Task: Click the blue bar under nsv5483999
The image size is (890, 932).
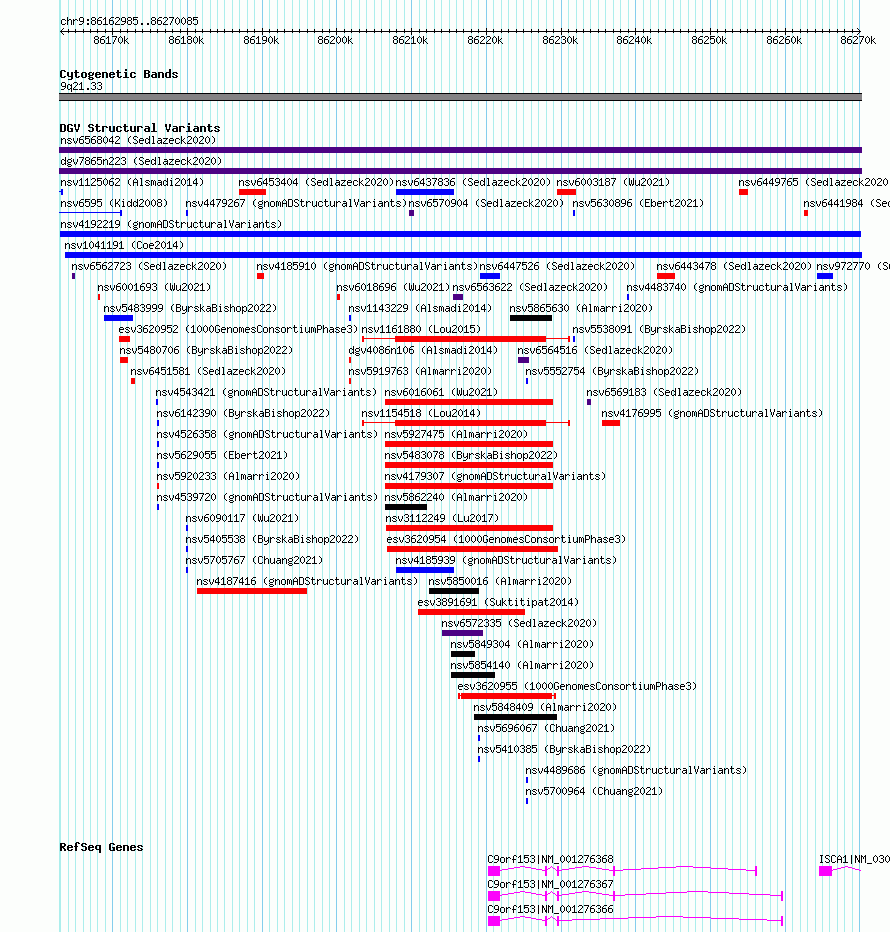Action: (118, 318)
